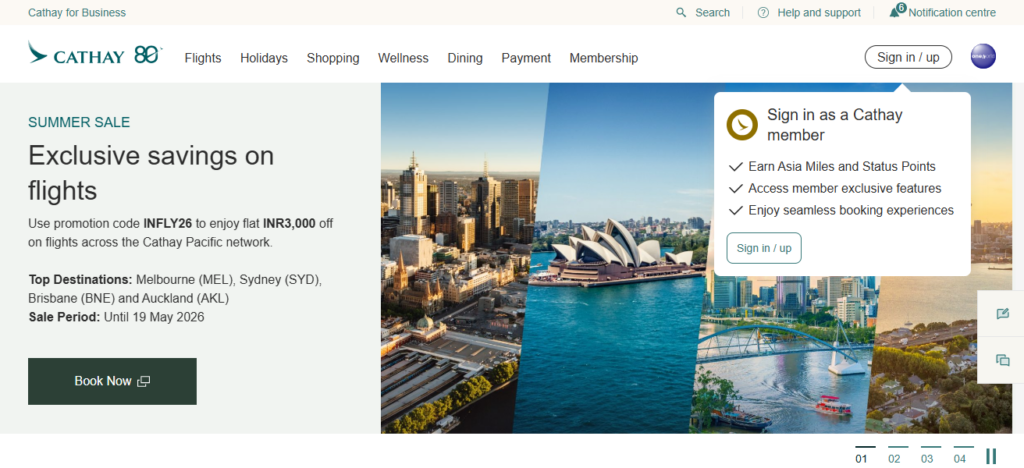Image resolution: width=1024 pixels, height=468 pixels.
Task: Open the Membership menu
Action: (603, 58)
